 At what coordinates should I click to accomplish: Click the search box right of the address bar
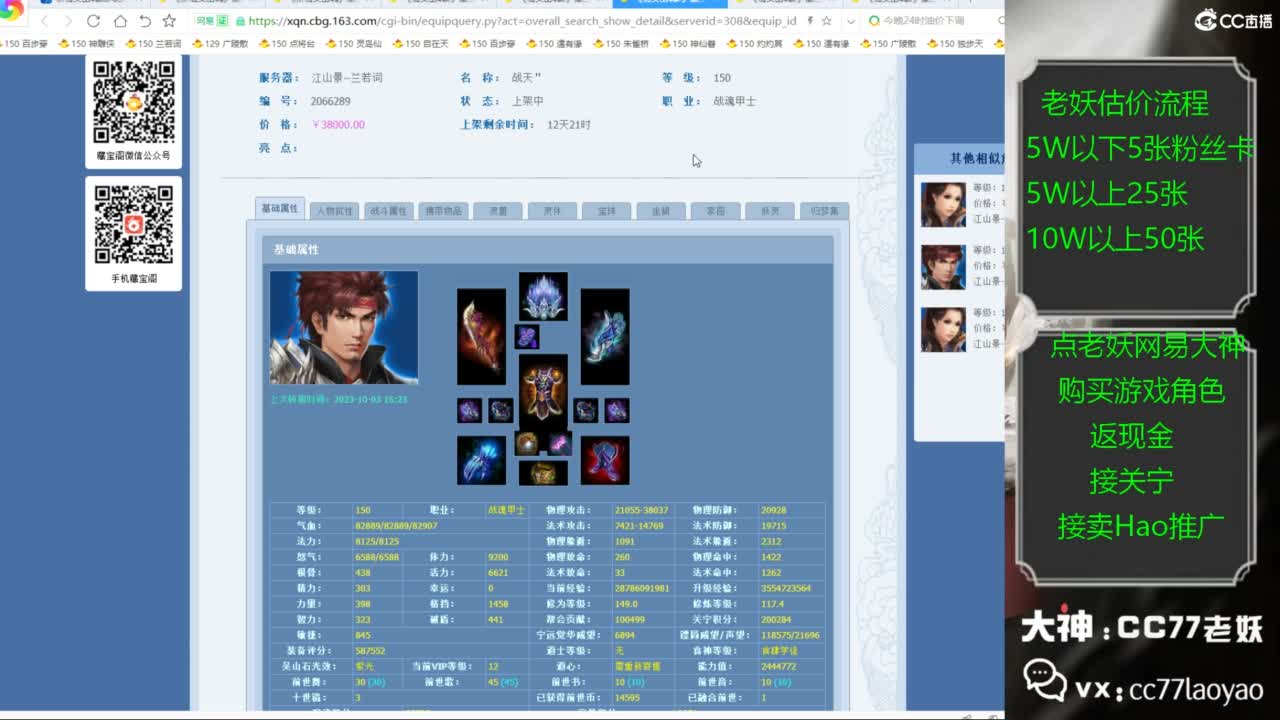tap(930, 21)
